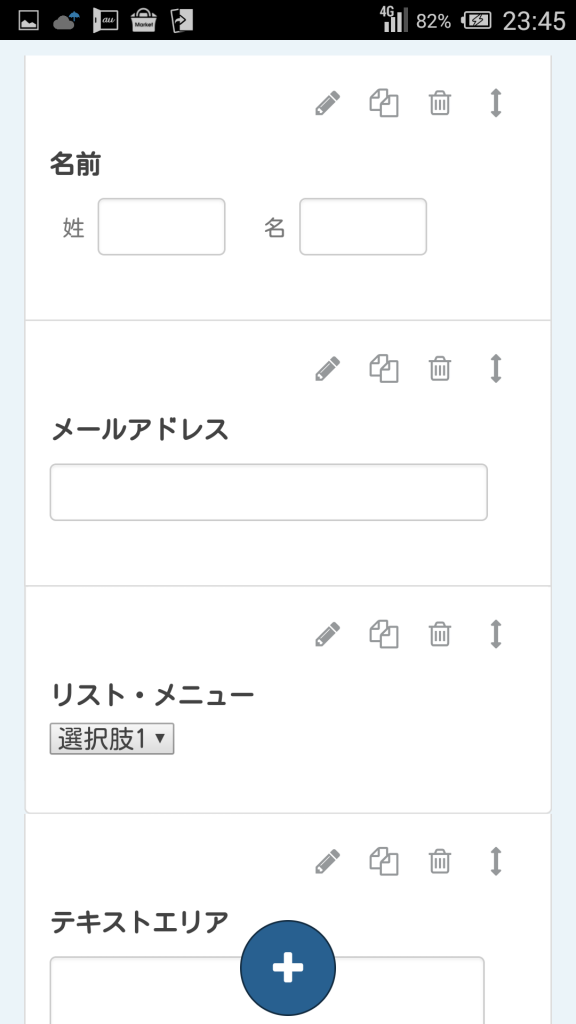This screenshot has width=576, height=1024.
Task: Edit the メールアドレス field with pencil icon
Action: (x=328, y=368)
